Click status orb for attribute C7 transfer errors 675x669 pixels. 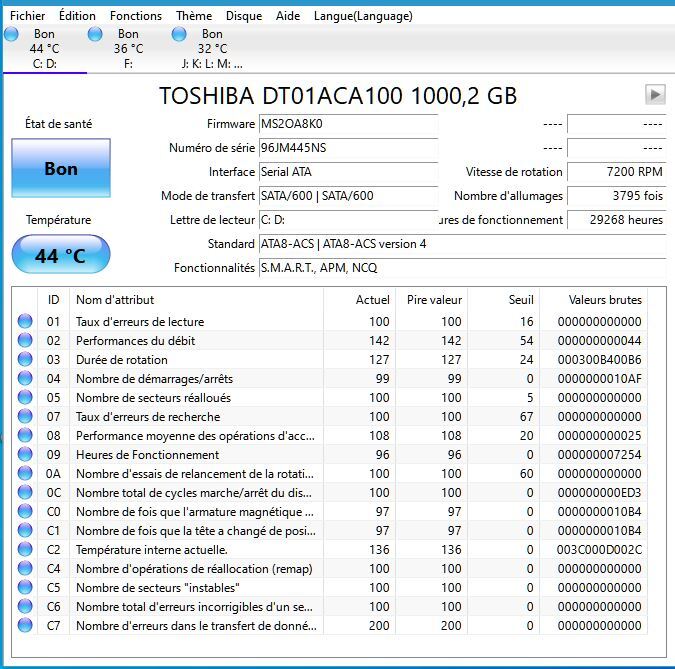[25, 626]
